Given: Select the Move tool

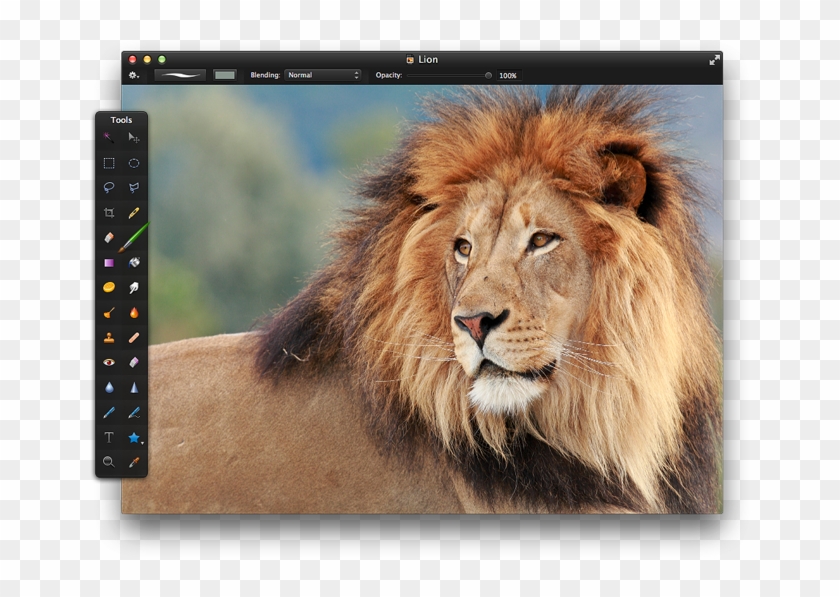Looking at the screenshot, I should click(134, 137).
